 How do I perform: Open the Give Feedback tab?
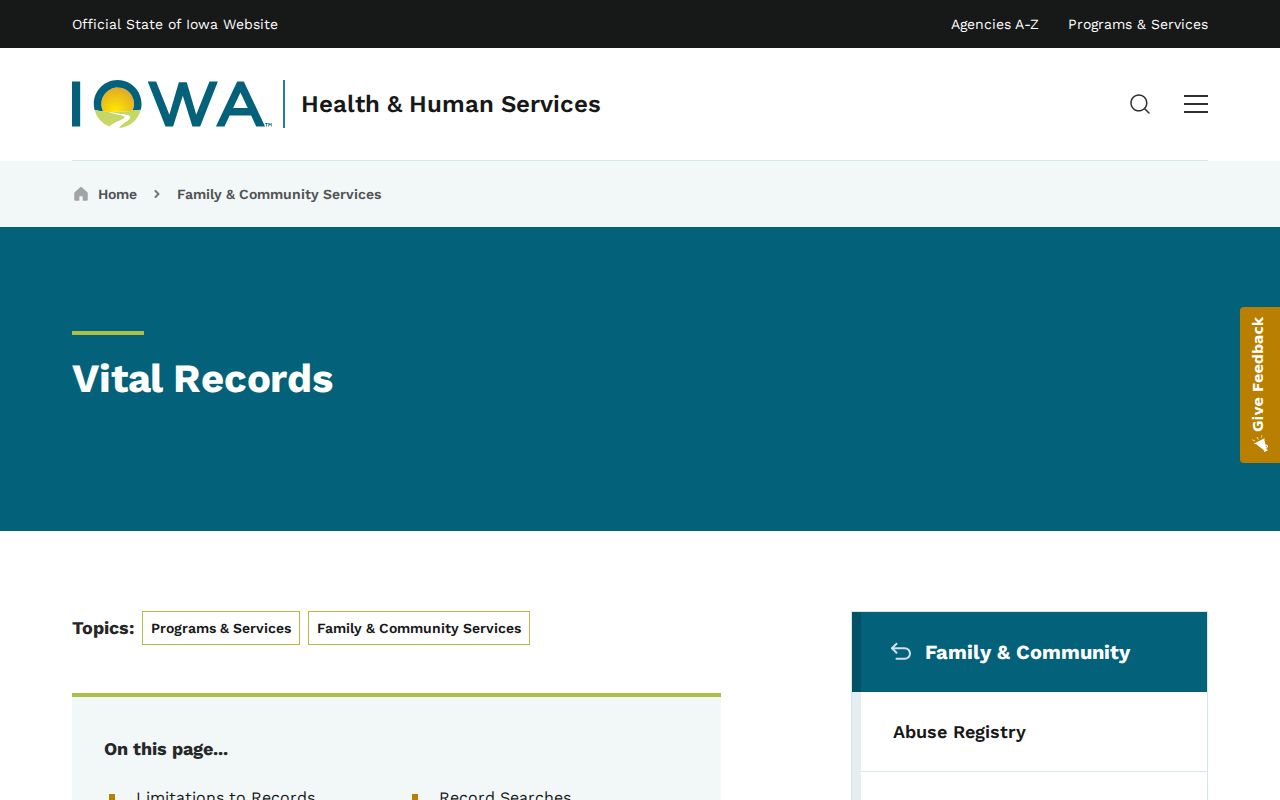[x=1260, y=385]
